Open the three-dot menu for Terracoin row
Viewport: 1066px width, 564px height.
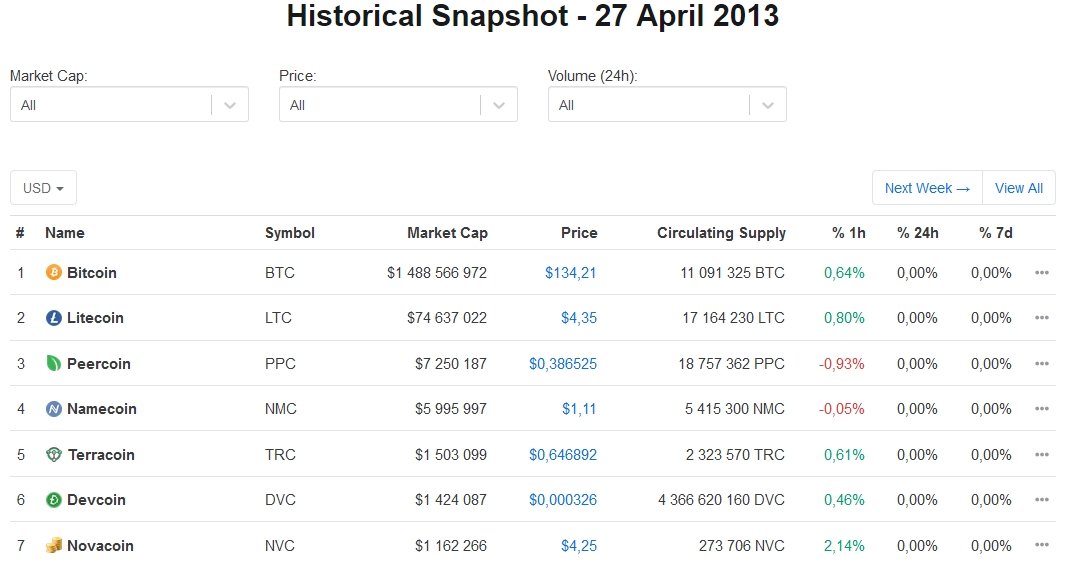coord(1042,455)
